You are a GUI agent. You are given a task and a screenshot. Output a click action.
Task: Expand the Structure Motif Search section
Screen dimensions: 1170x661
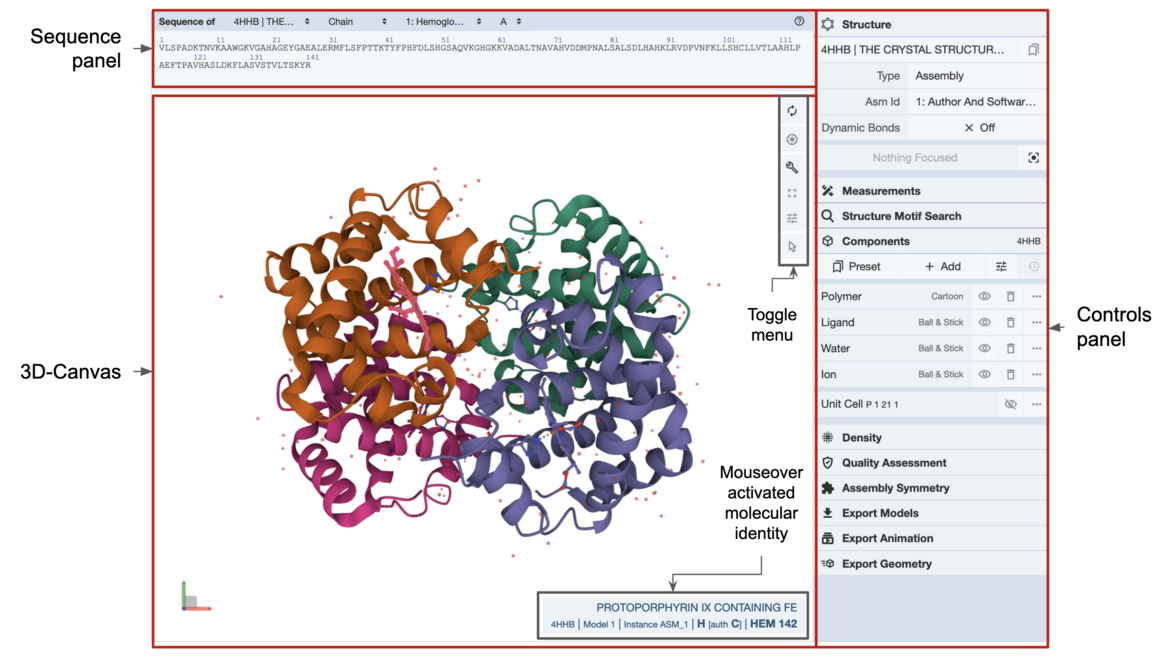coord(901,216)
